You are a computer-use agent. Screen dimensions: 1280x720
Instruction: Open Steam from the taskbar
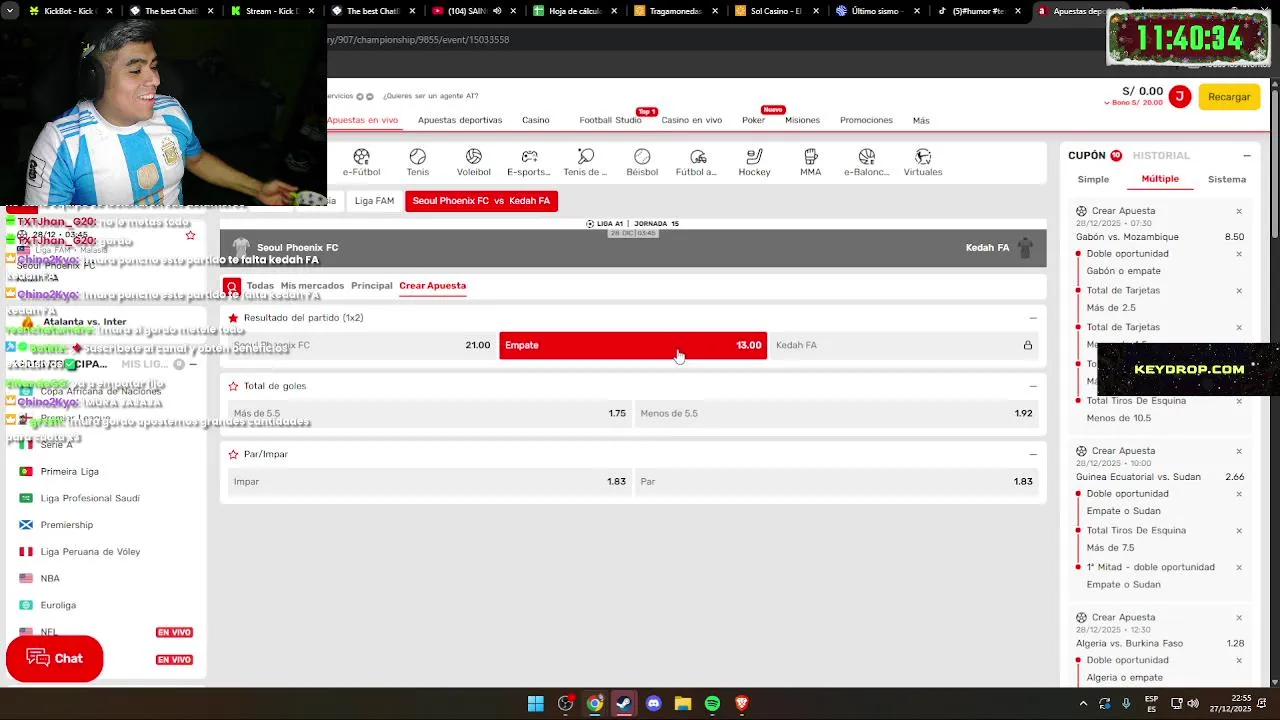[624, 704]
